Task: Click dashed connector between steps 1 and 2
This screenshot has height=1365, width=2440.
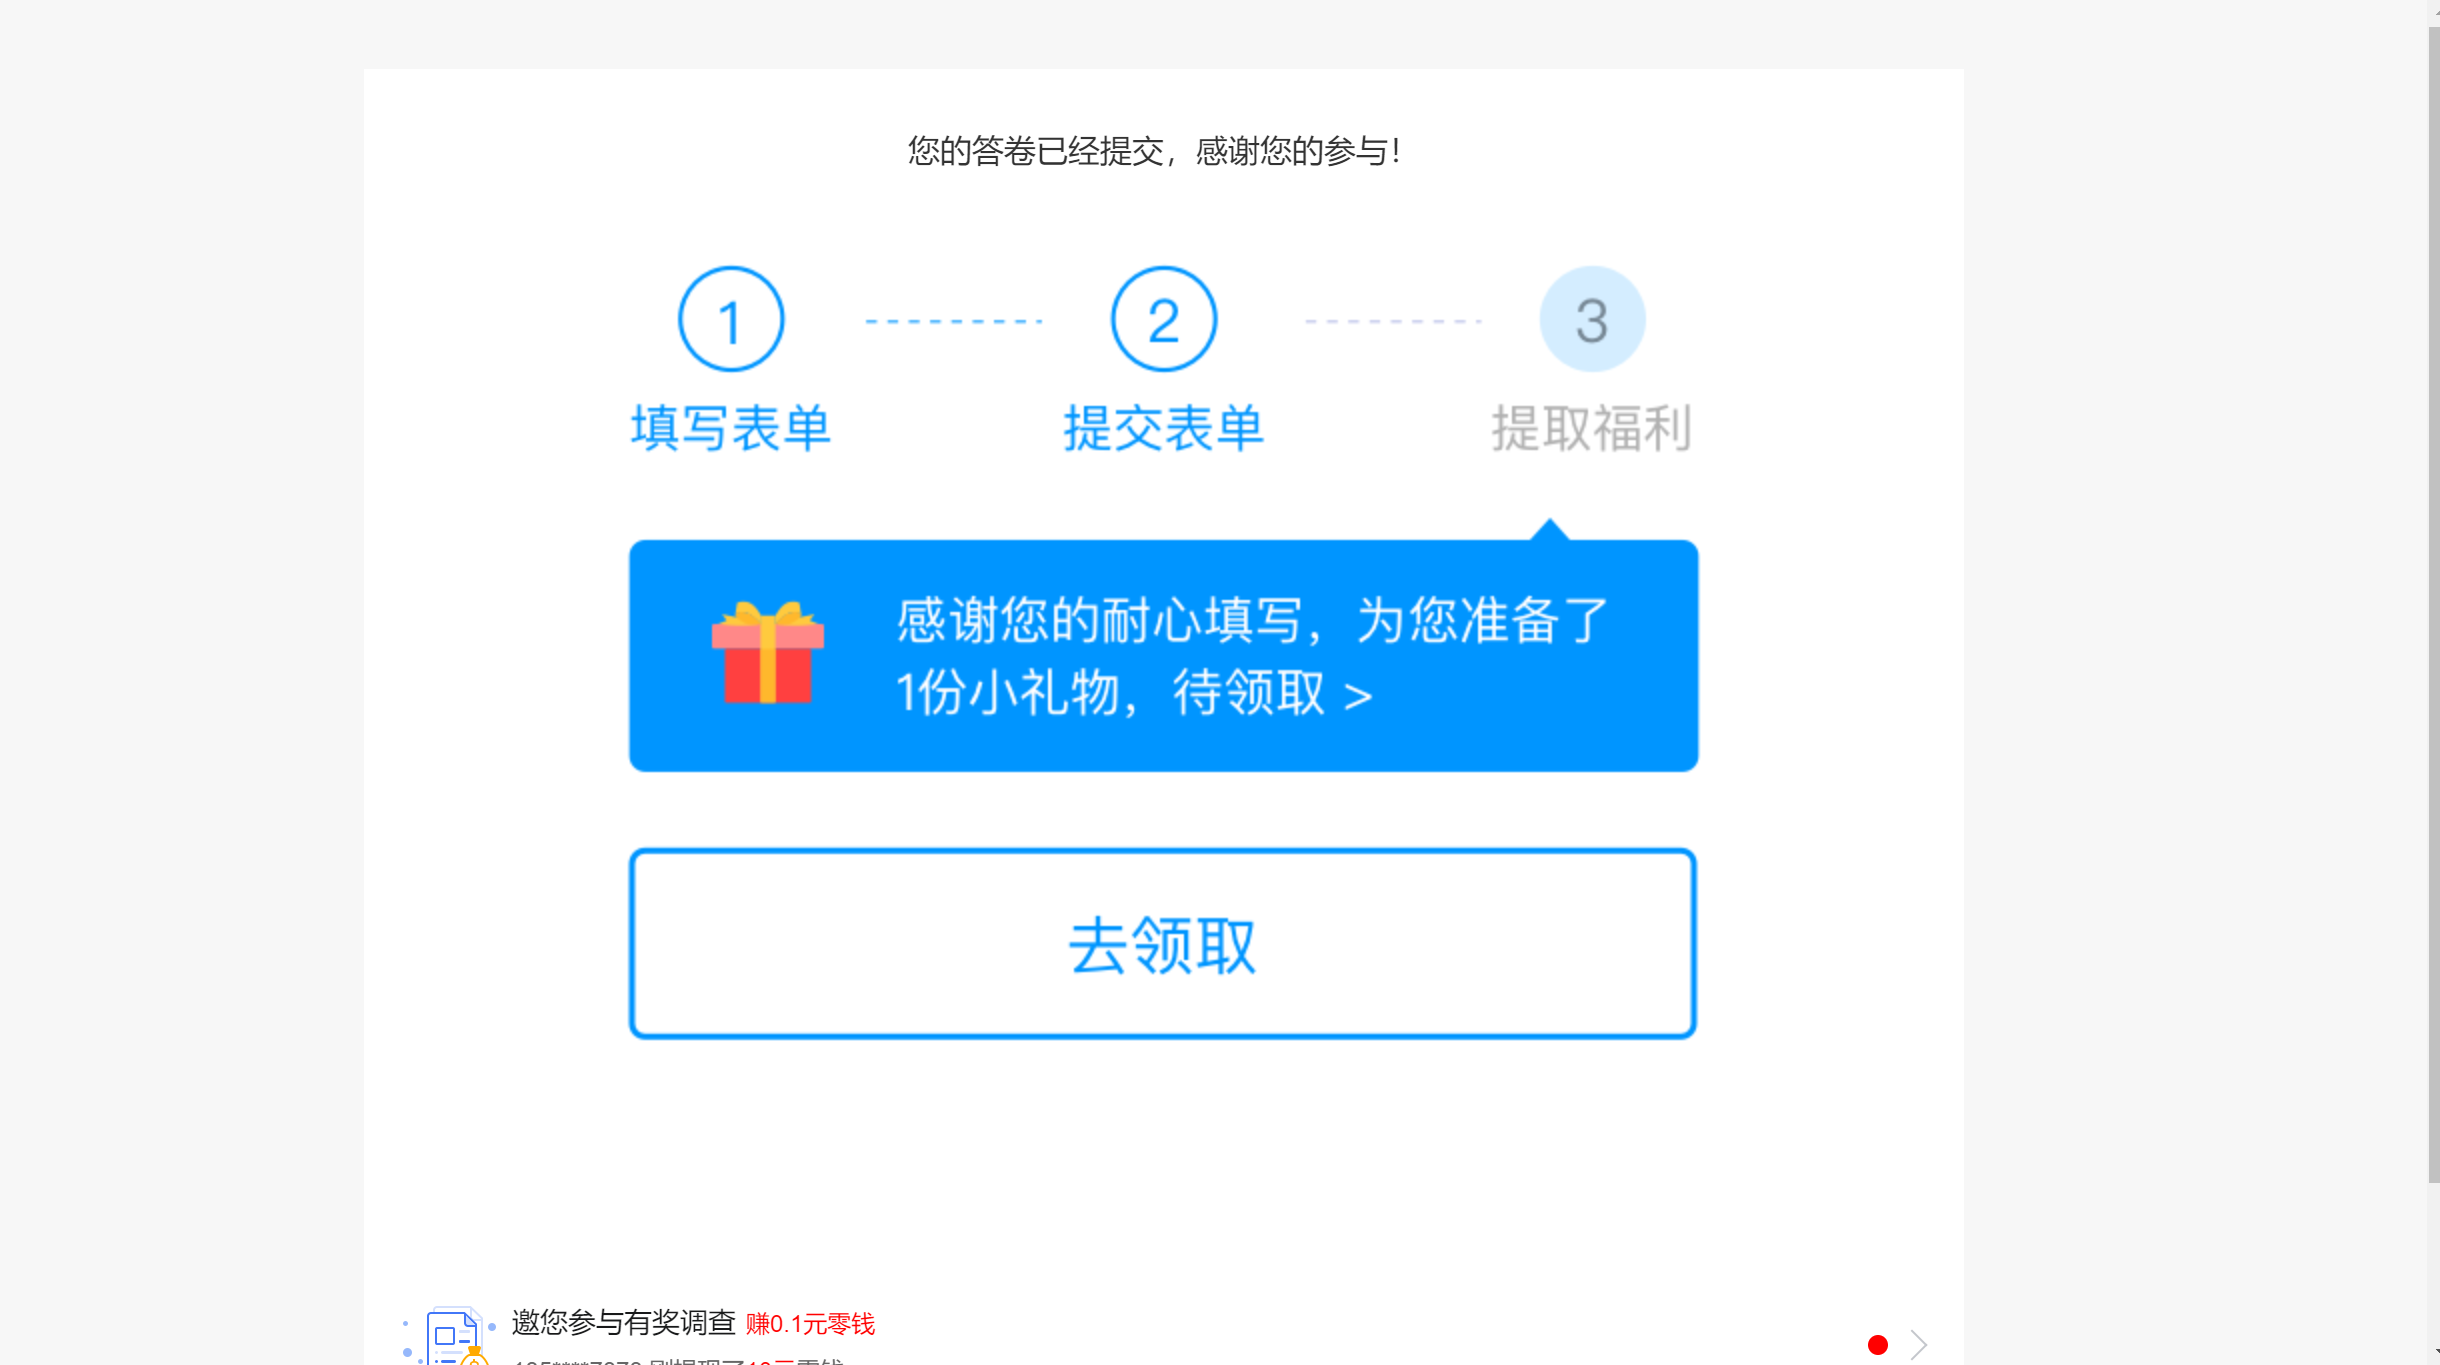Action: [954, 321]
